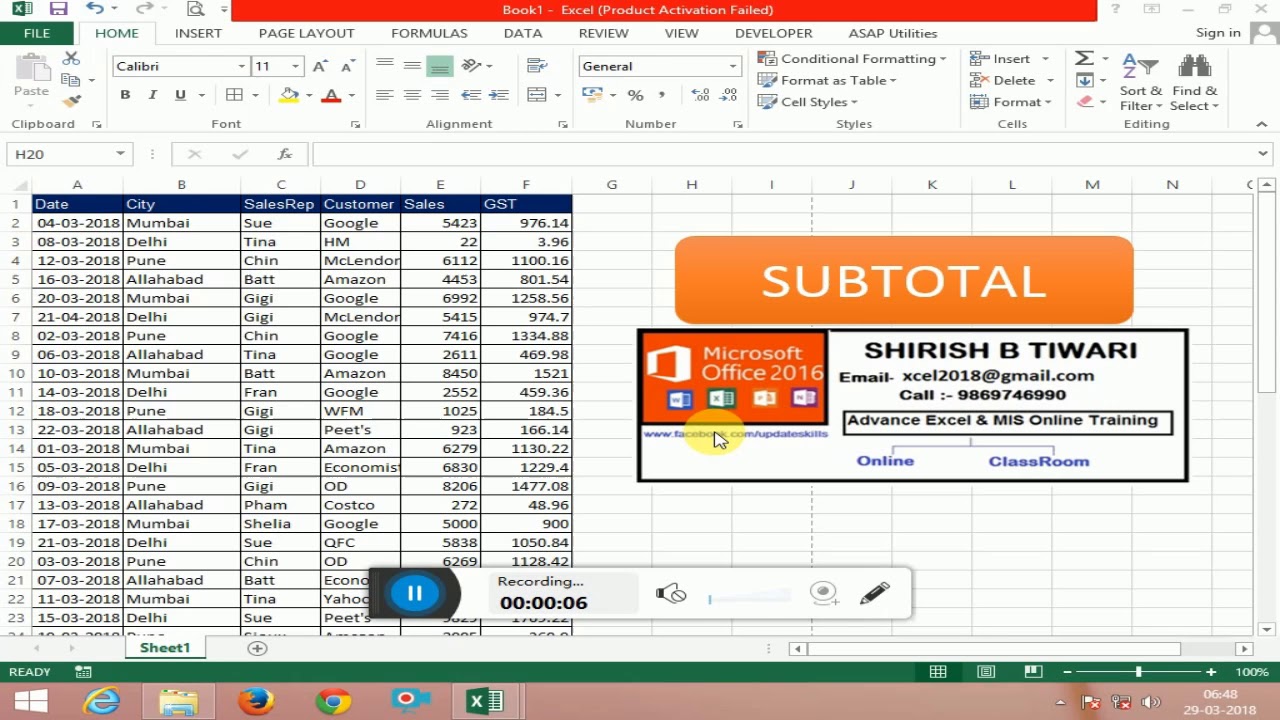
Task: Apply red Font Color A
Action: coord(331,95)
